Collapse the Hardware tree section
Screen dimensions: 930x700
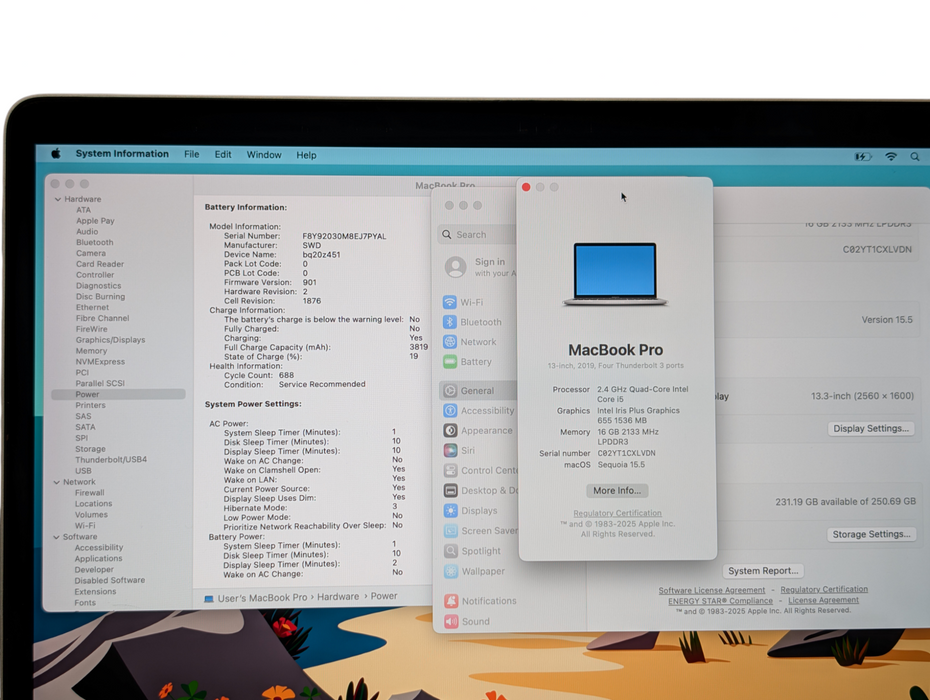pos(58,199)
